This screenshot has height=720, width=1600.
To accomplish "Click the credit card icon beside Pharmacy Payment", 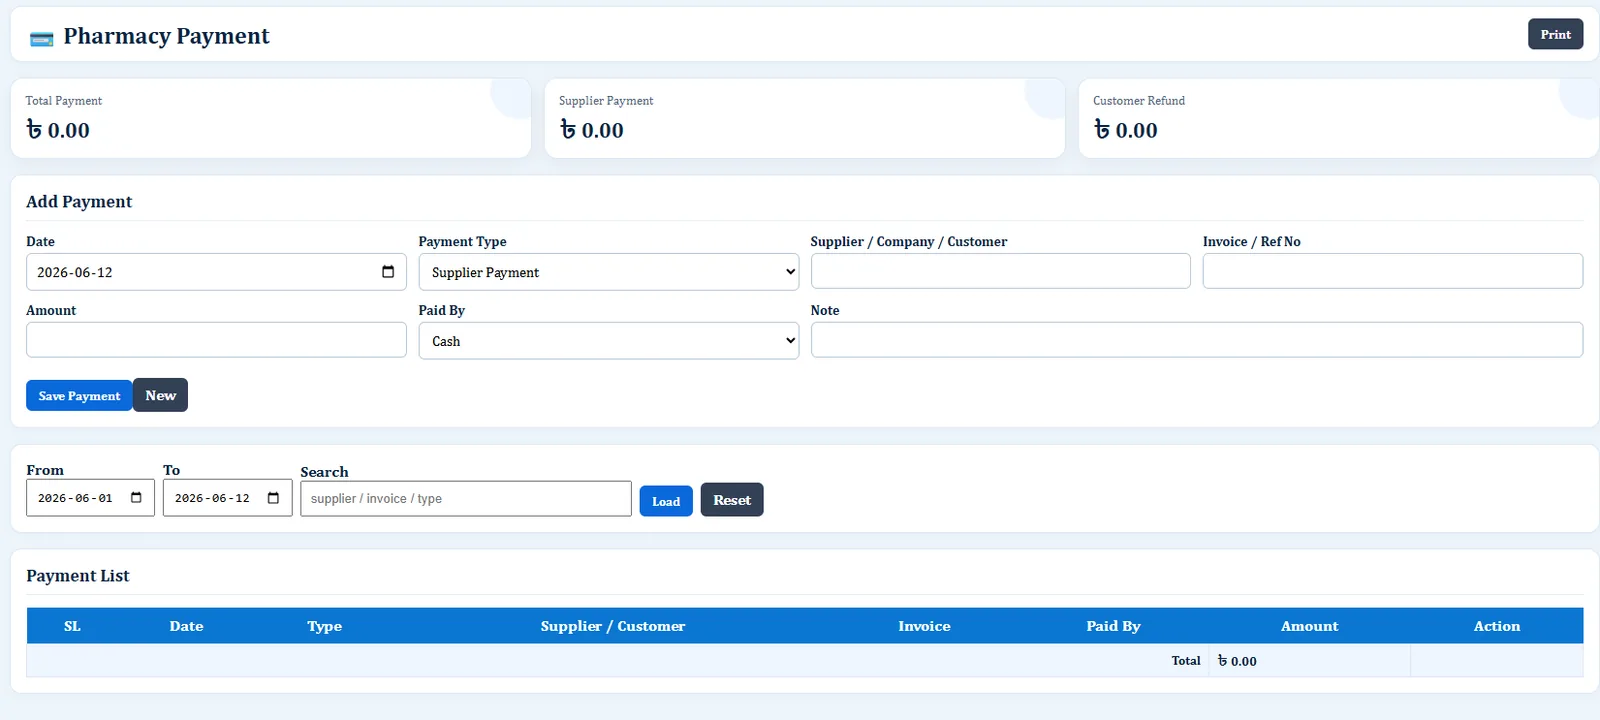I will point(42,39).
